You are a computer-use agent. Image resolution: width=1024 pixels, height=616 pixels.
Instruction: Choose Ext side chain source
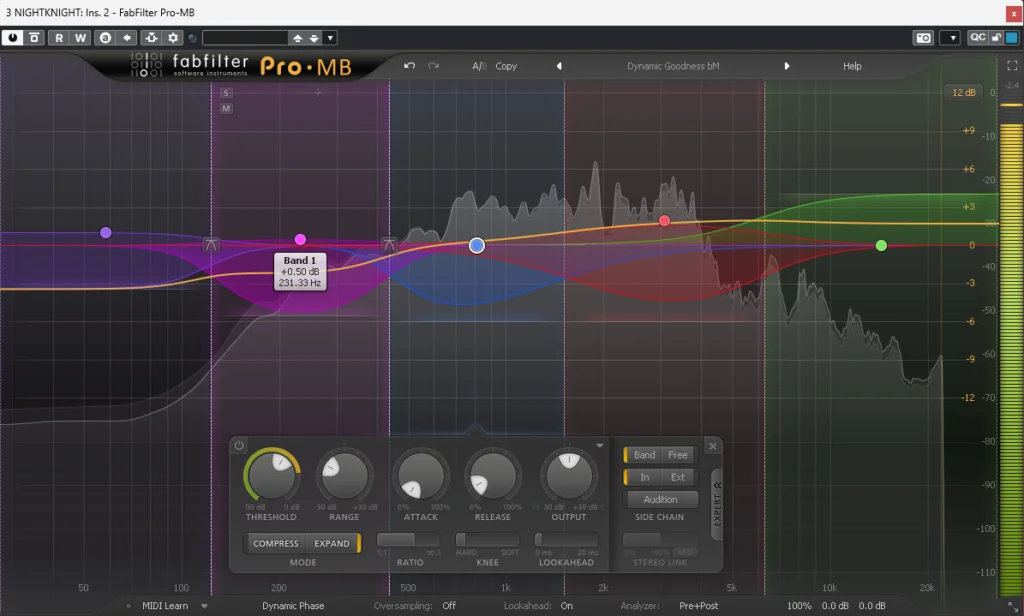(678, 478)
